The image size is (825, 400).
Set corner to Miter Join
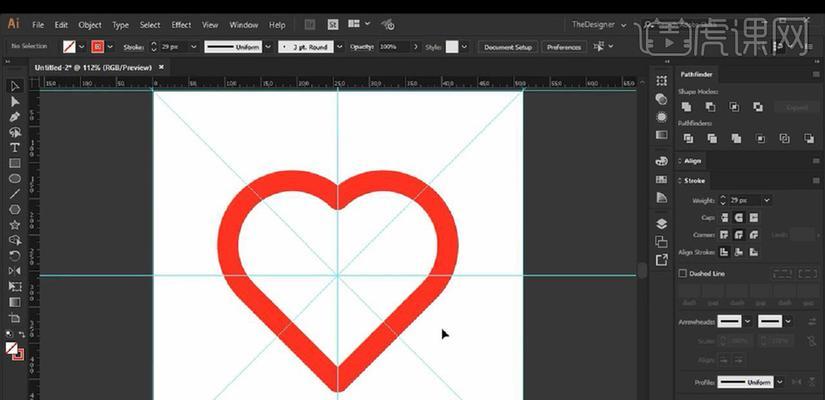pyautogui.click(x=725, y=235)
